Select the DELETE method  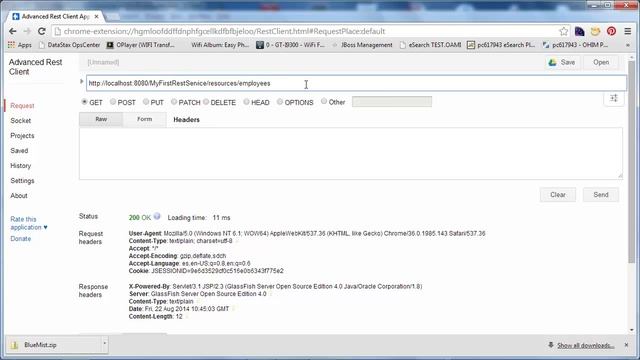coord(206,102)
